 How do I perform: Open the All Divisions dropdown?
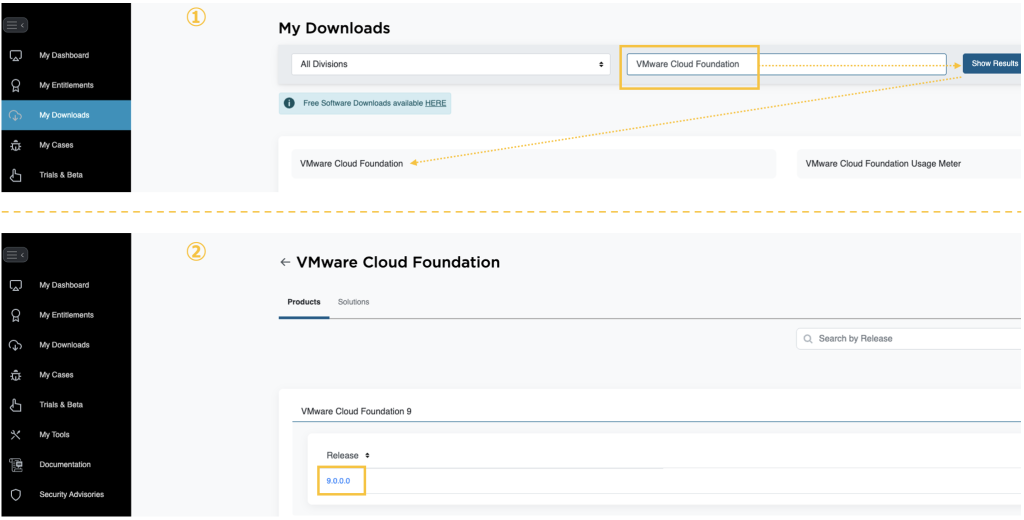(451, 65)
